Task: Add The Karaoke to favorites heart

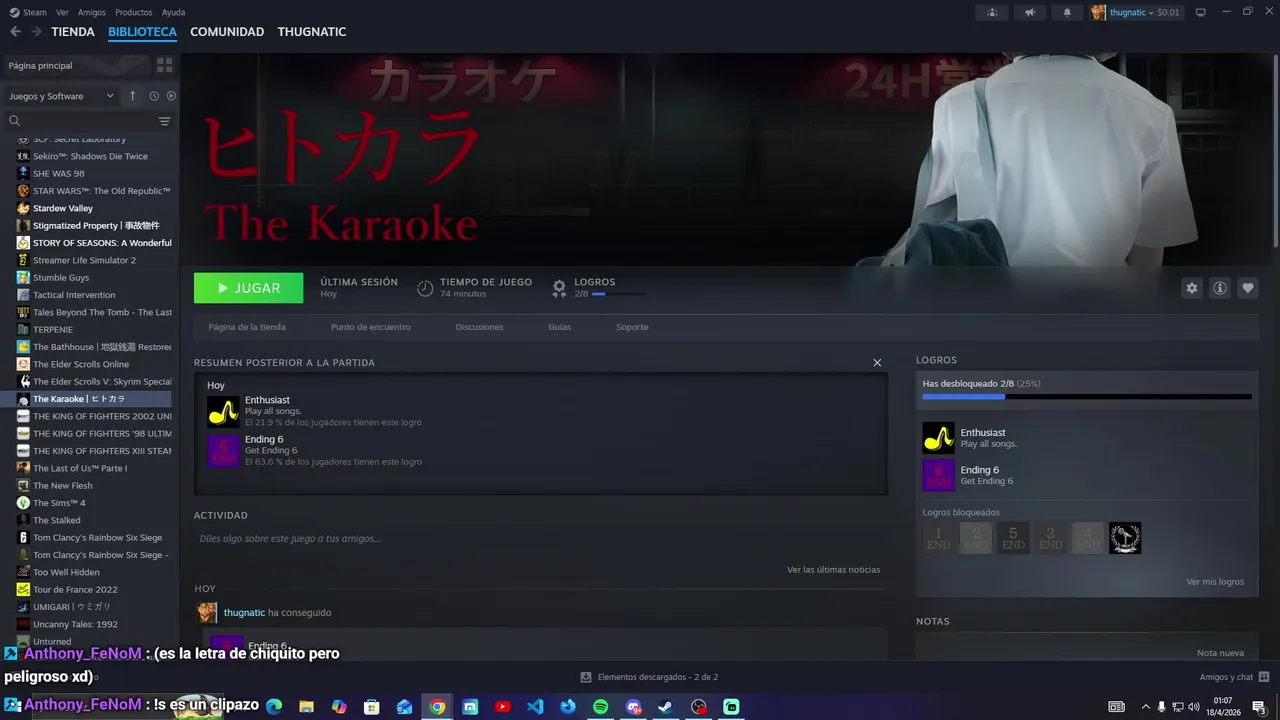Action: (1248, 288)
